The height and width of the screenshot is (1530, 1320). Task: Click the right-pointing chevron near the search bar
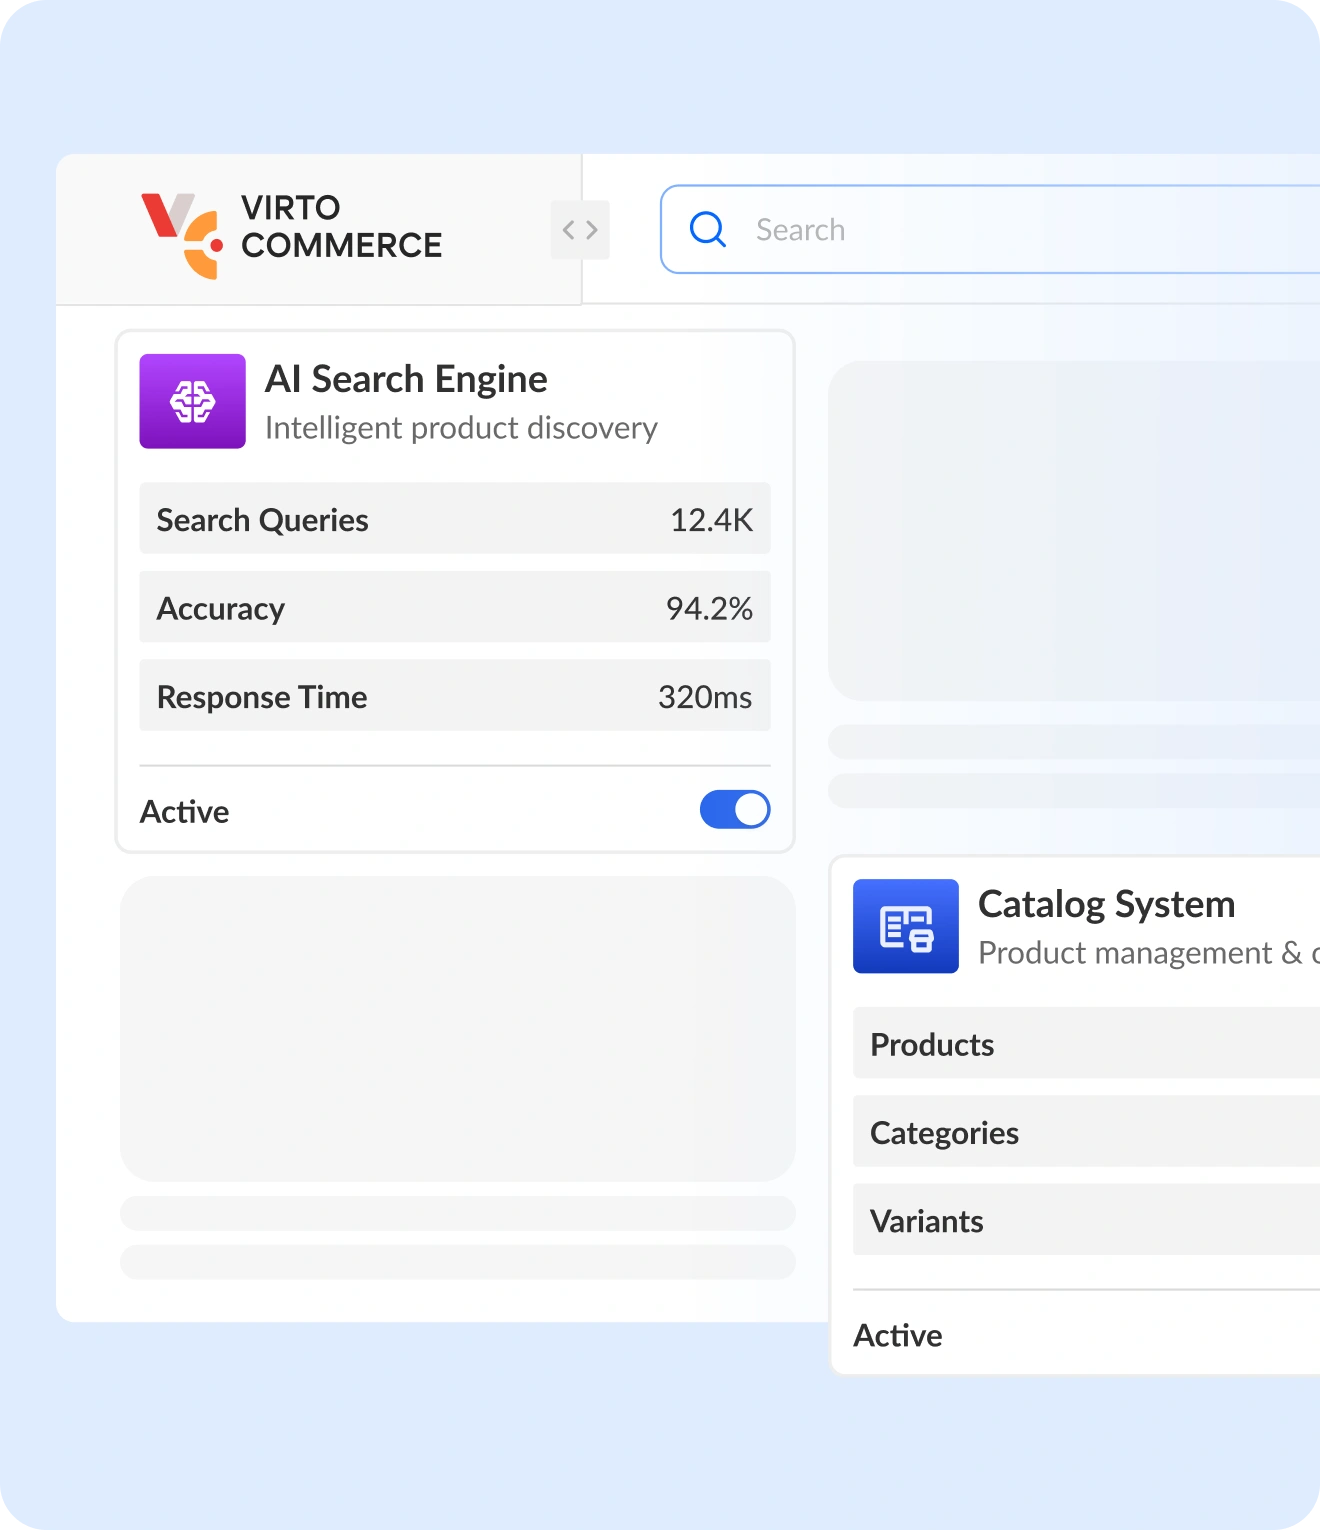click(x=590, y=229)
